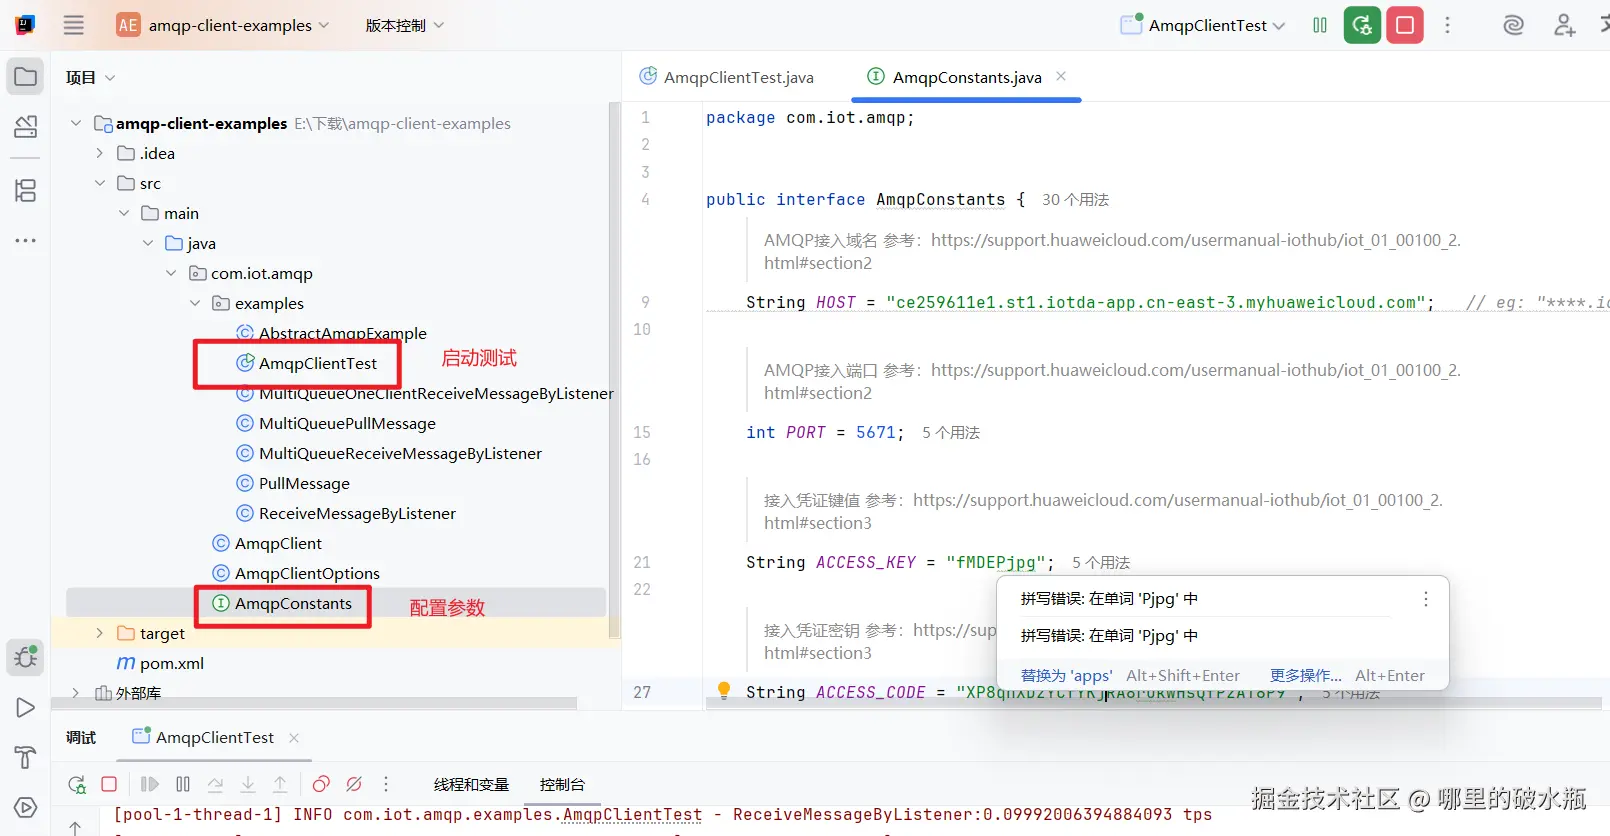Open the Build hammer tool window

coord(26,757)
